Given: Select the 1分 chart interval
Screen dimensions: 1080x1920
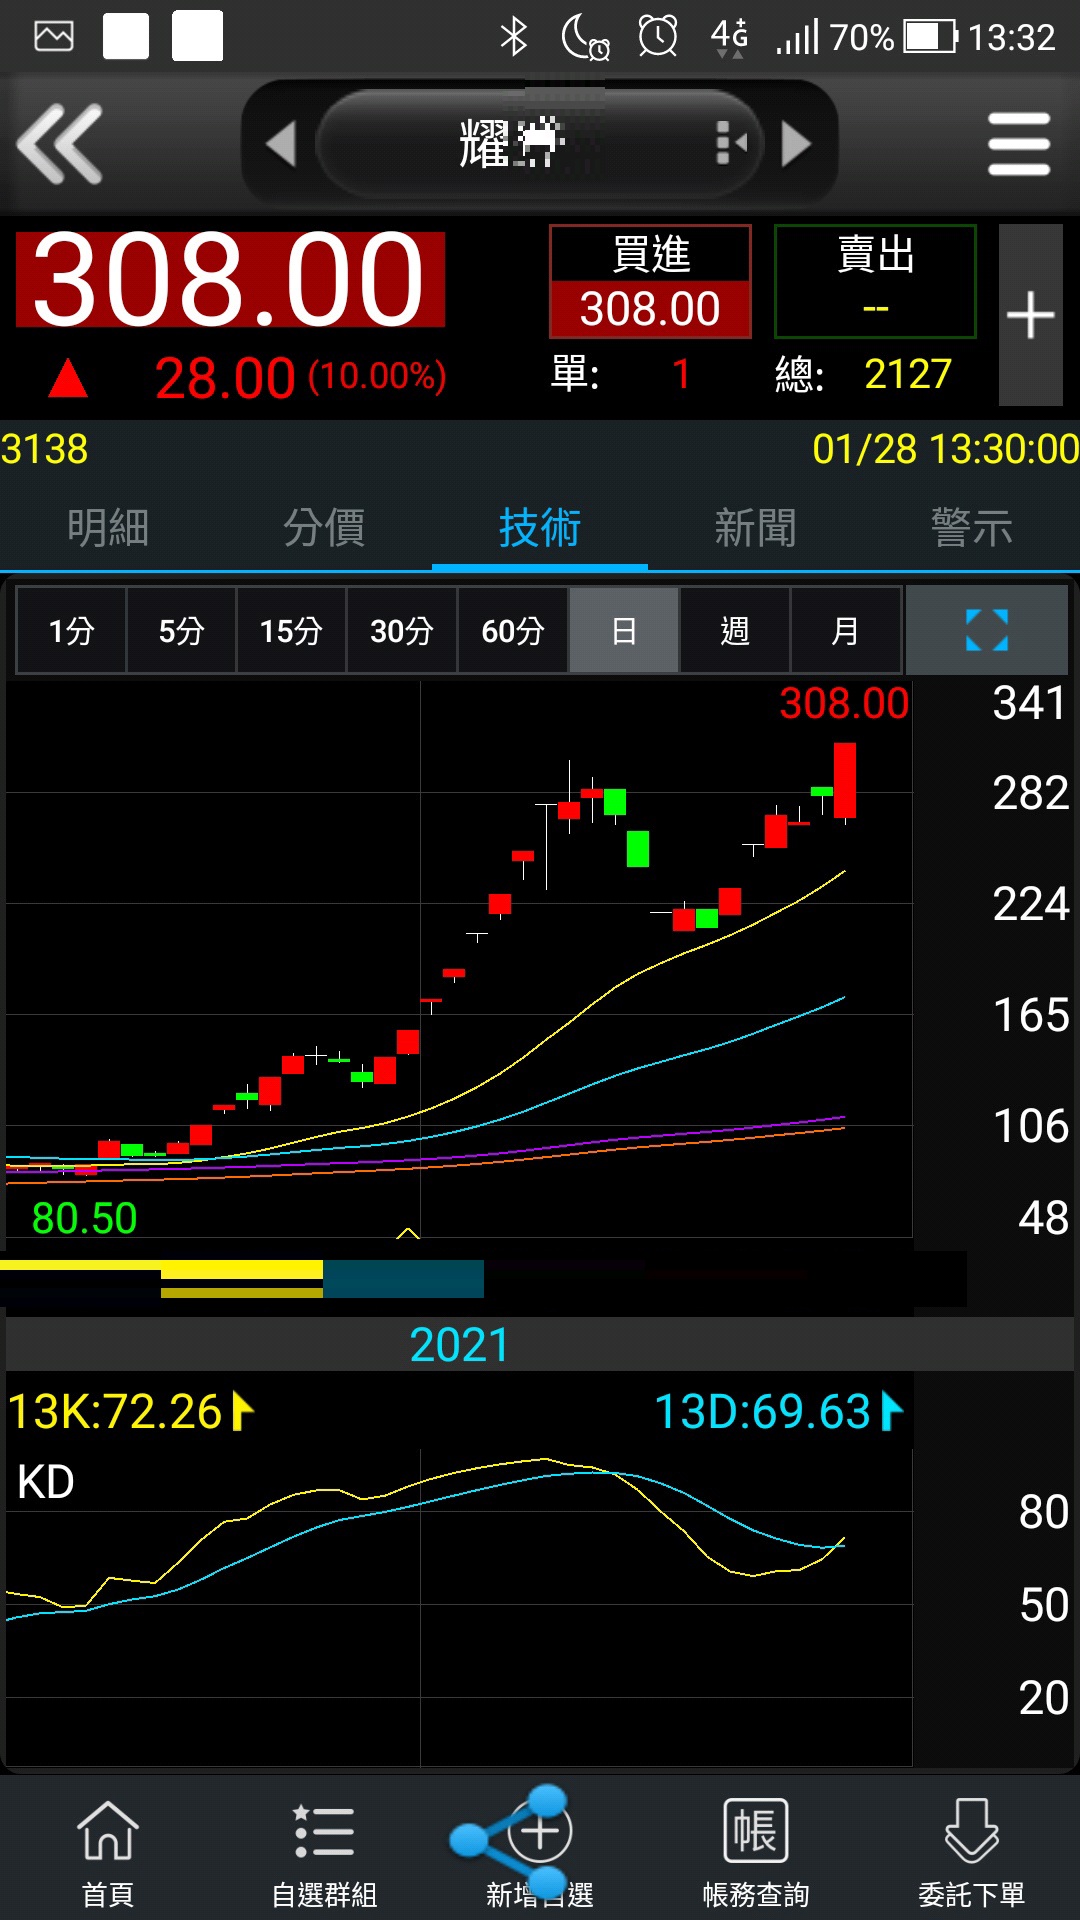Looking at the screenshot, I should (71, 630).
